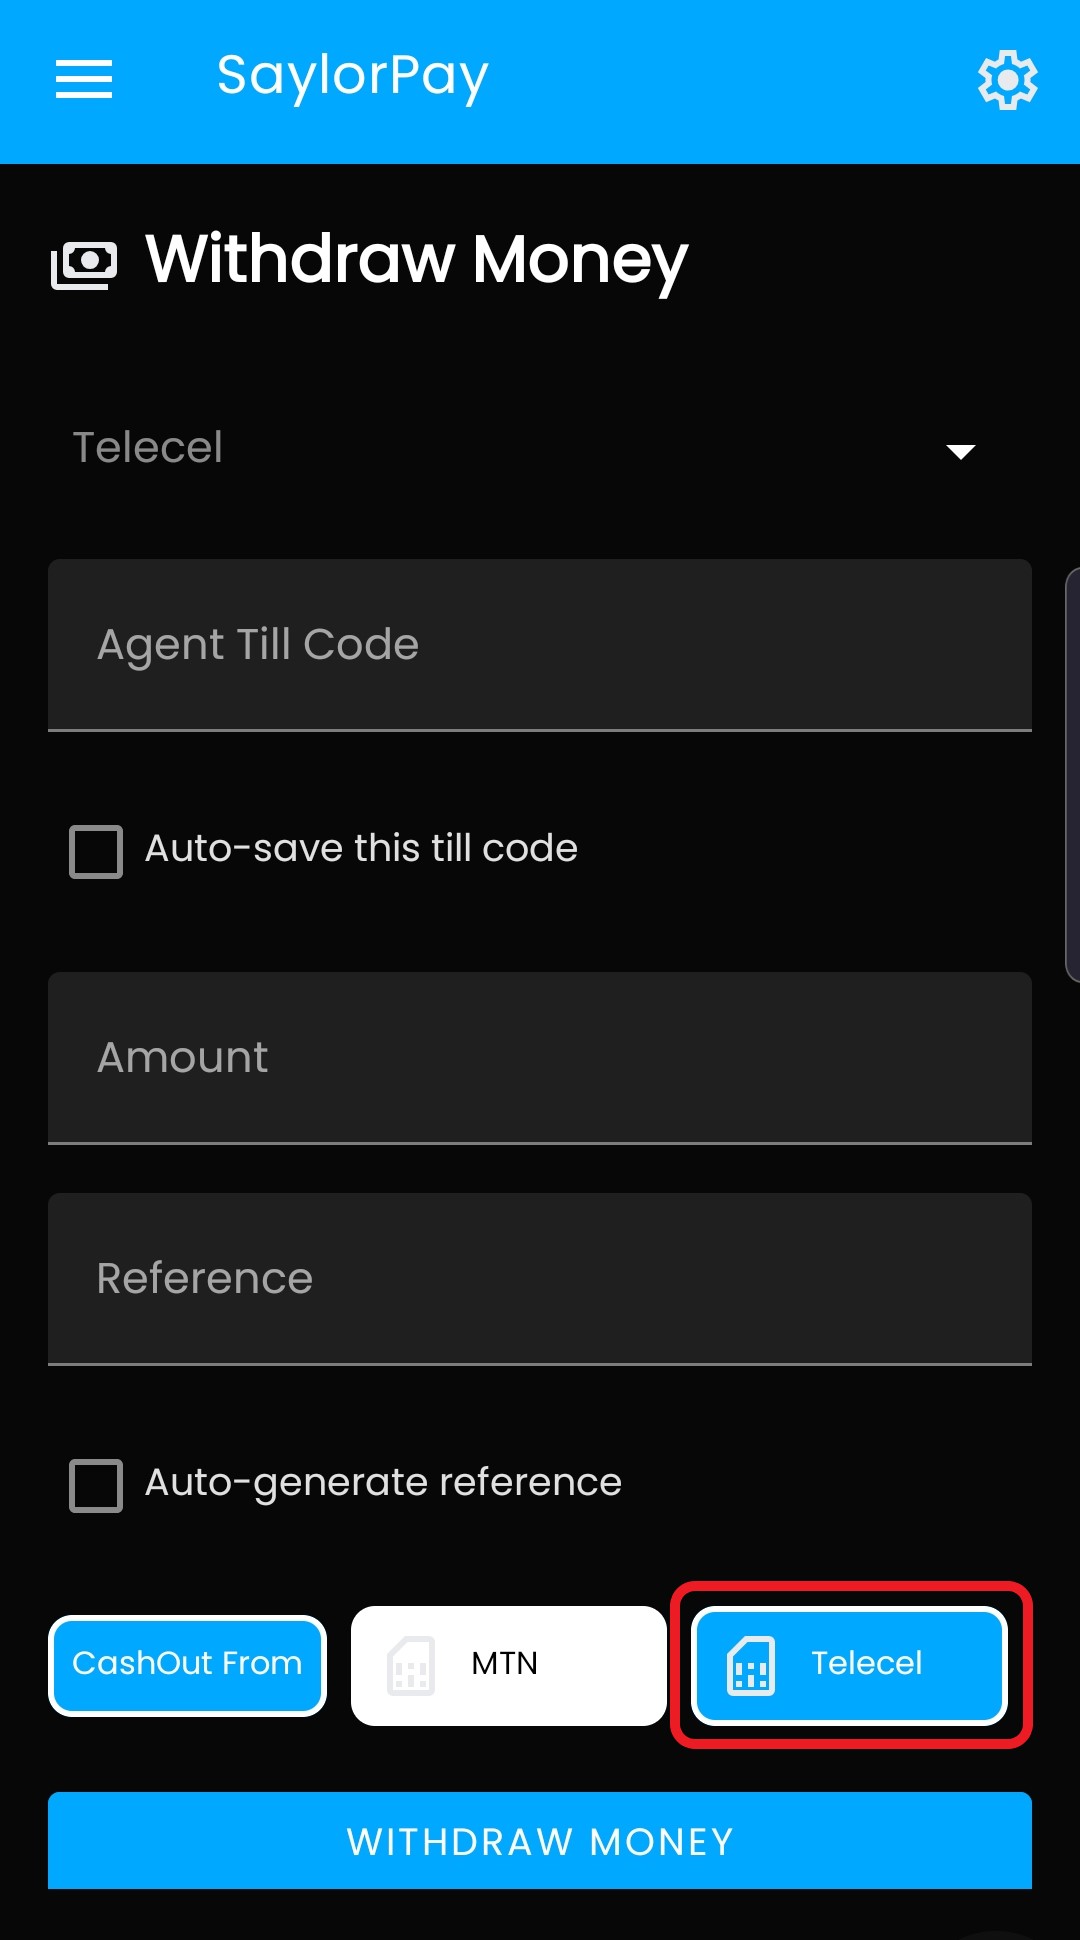Focus the Reference input field
This screenshot has height=1940, width=1080.
(x=540, y=1279)
